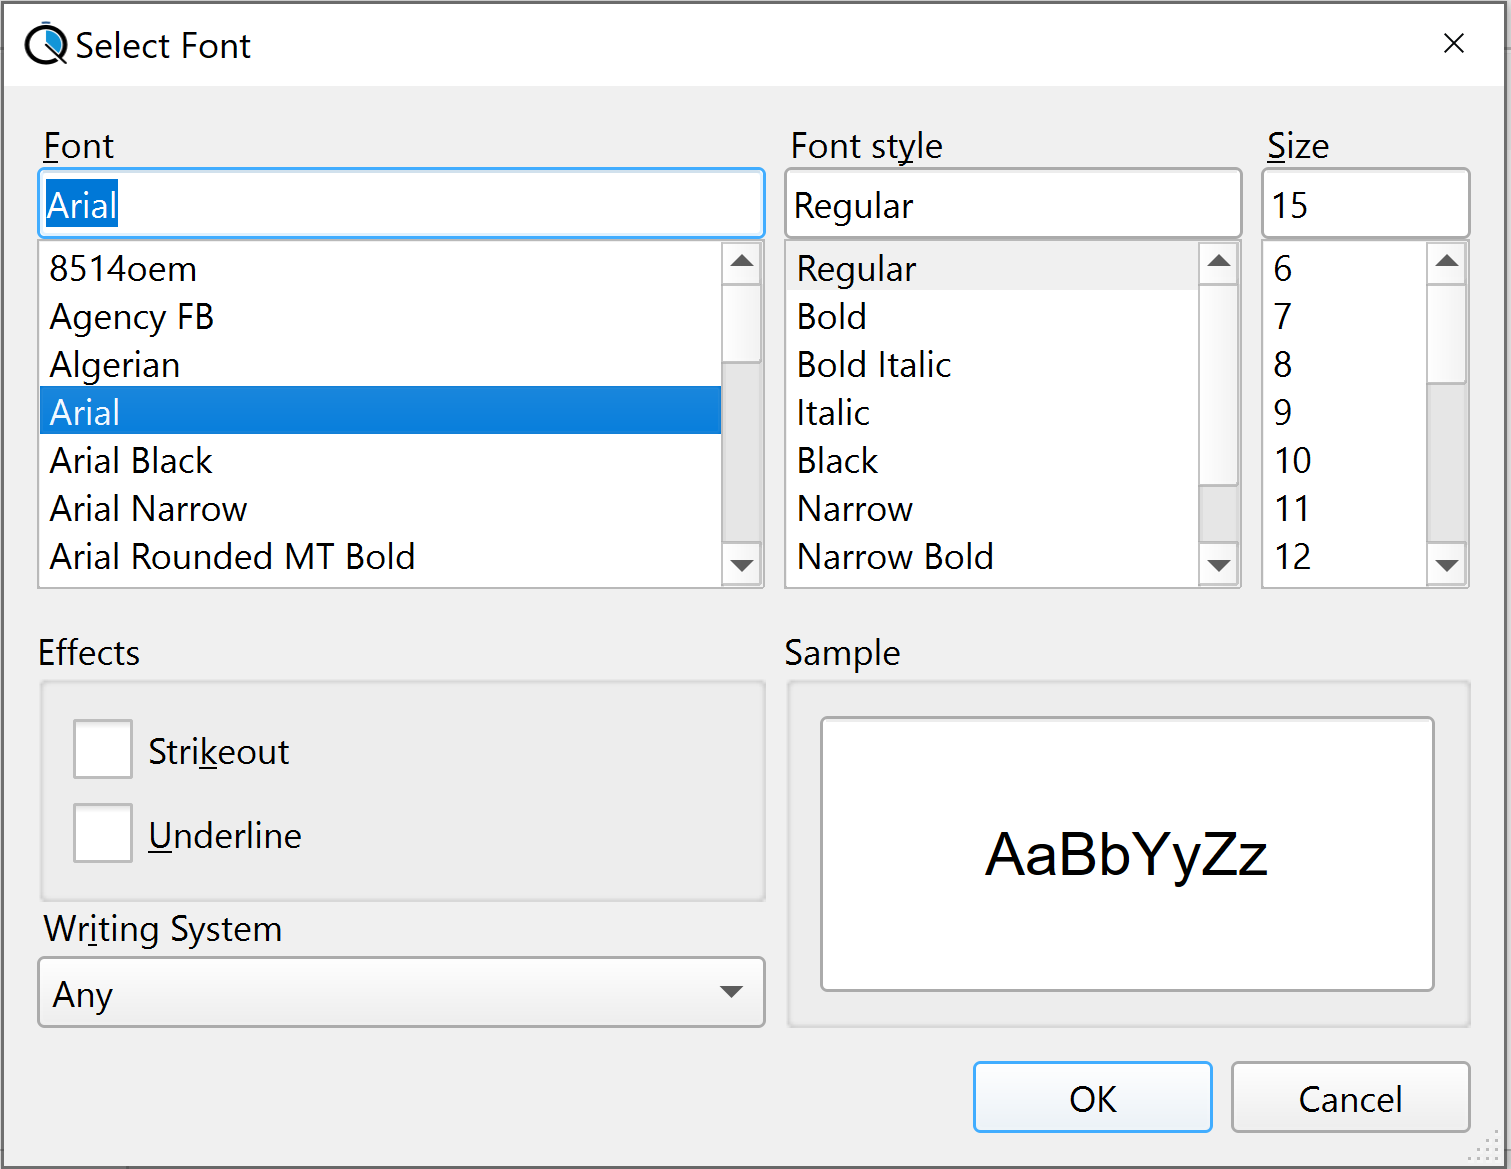This screenshot has height=1169, width=1511.
Task: Close the Select Font dialog
Action: pos(1453,43)
